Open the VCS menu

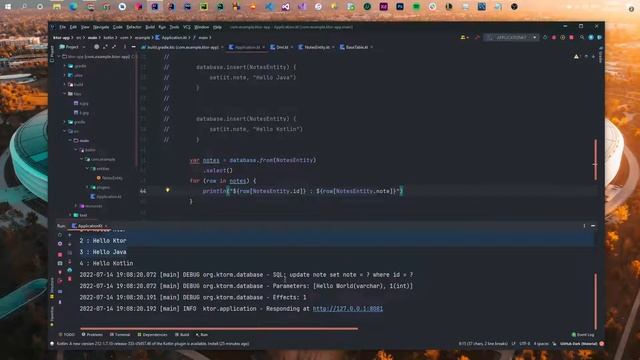pos(187,27)
